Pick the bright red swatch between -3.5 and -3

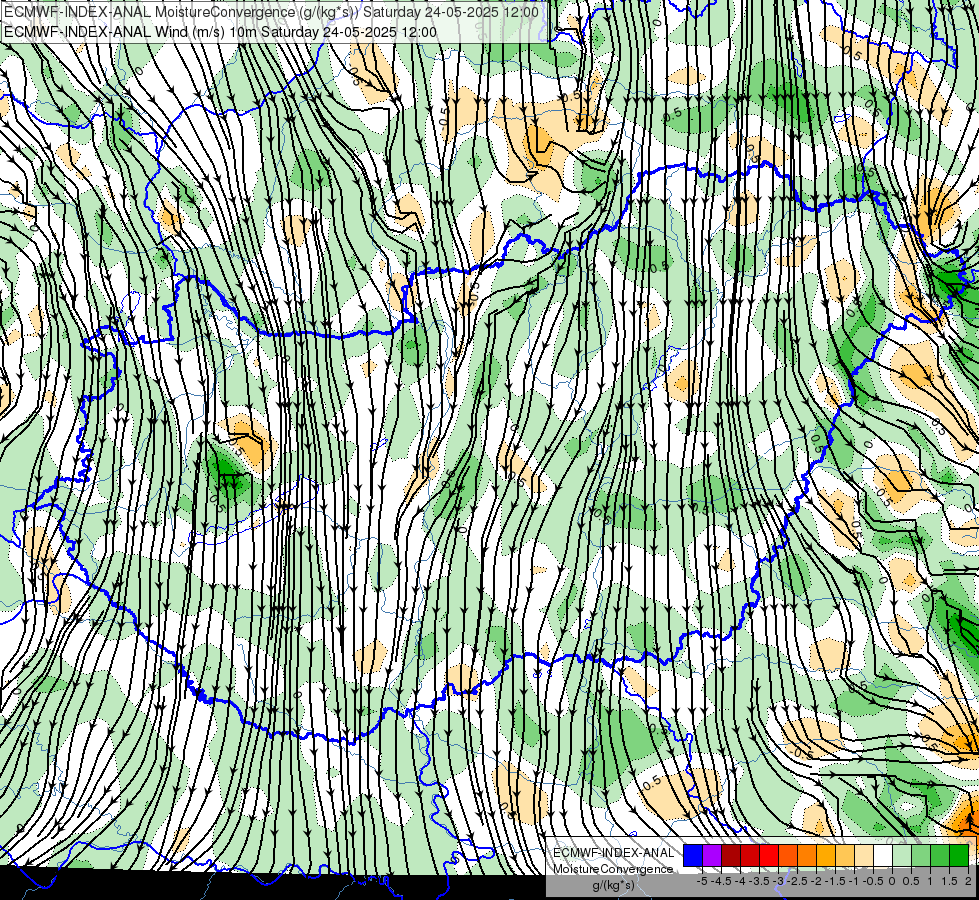click(769, 855)
